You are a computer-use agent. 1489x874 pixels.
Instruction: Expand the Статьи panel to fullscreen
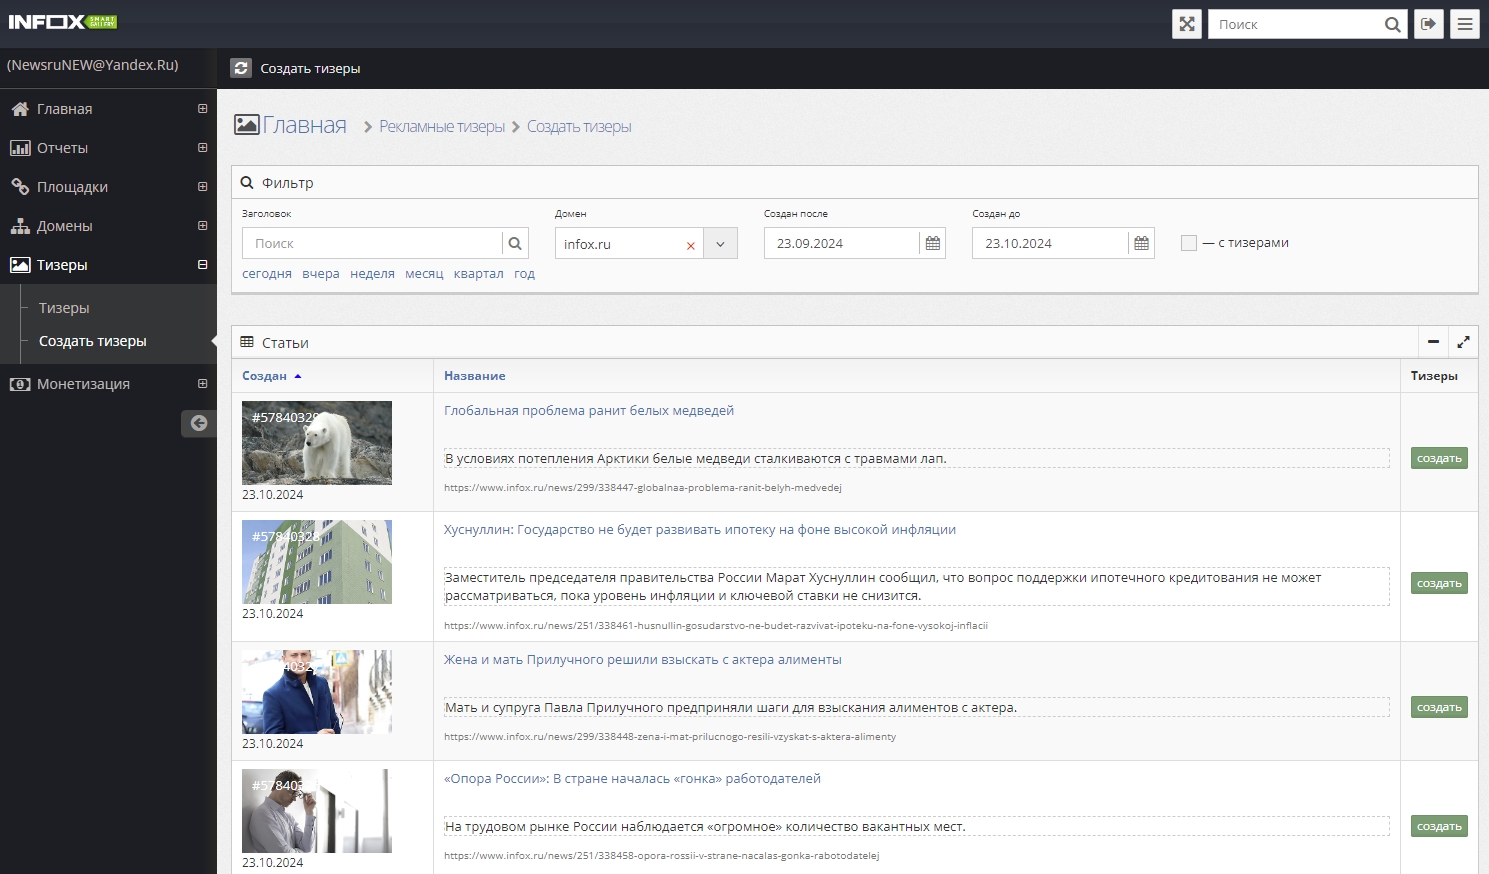pyautogui.click(x=1463, y=342)
